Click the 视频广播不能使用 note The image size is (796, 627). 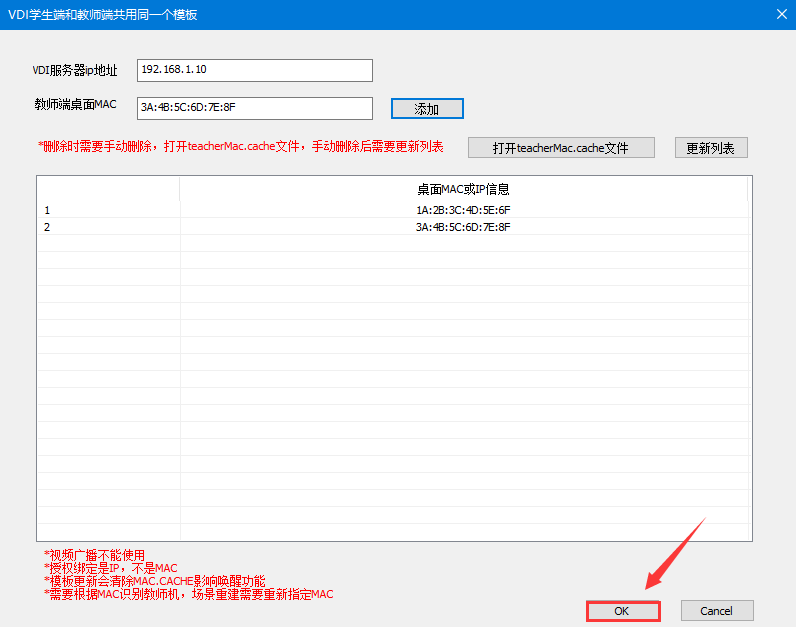point(95,555)
